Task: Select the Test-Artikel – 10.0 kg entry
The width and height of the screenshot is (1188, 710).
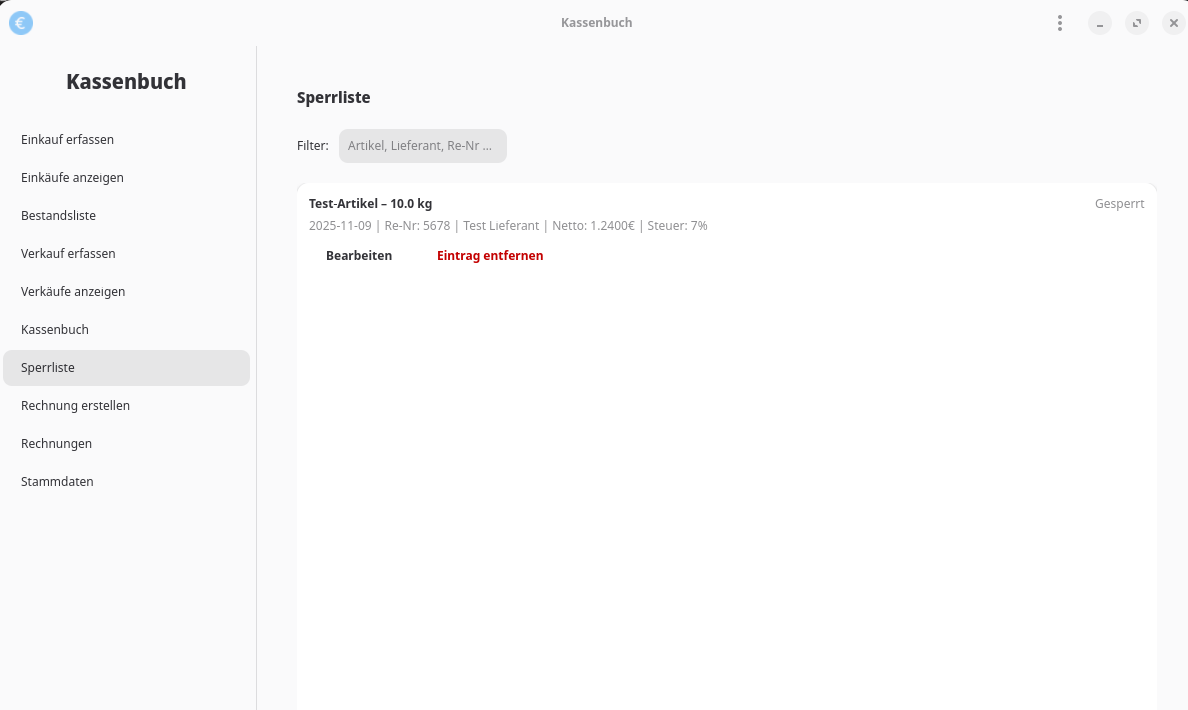Action: coord(370,204)
